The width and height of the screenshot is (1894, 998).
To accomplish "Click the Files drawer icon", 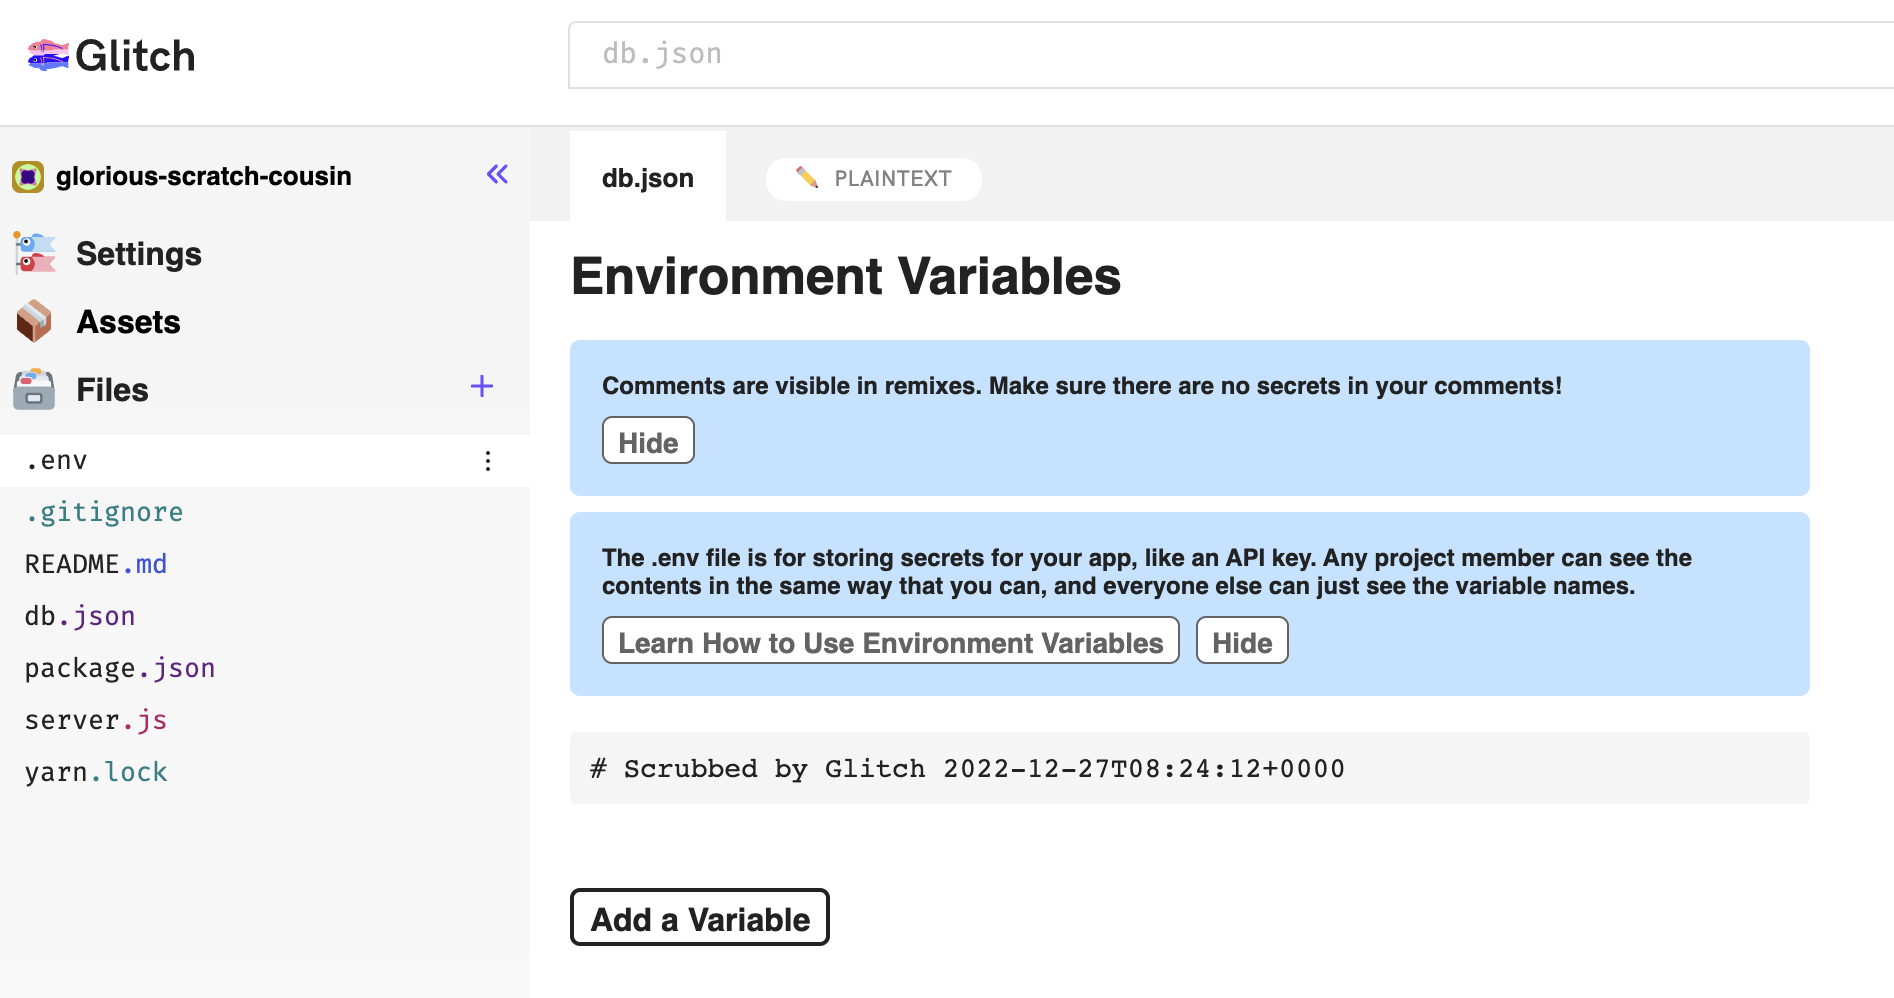I will pyautogui.click(x=34, y=389).
